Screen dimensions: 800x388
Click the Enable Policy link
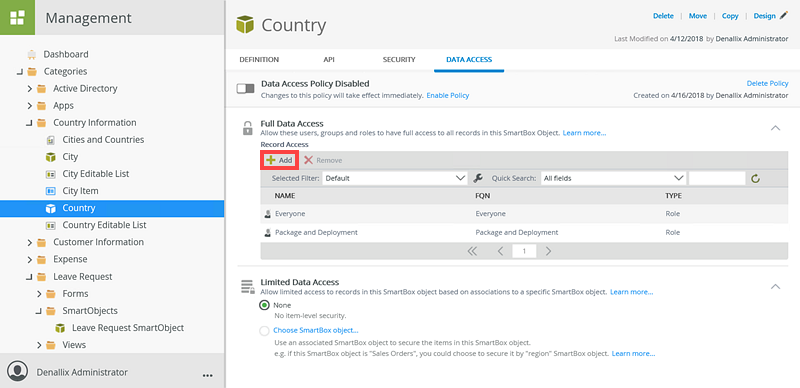[448, 95]
